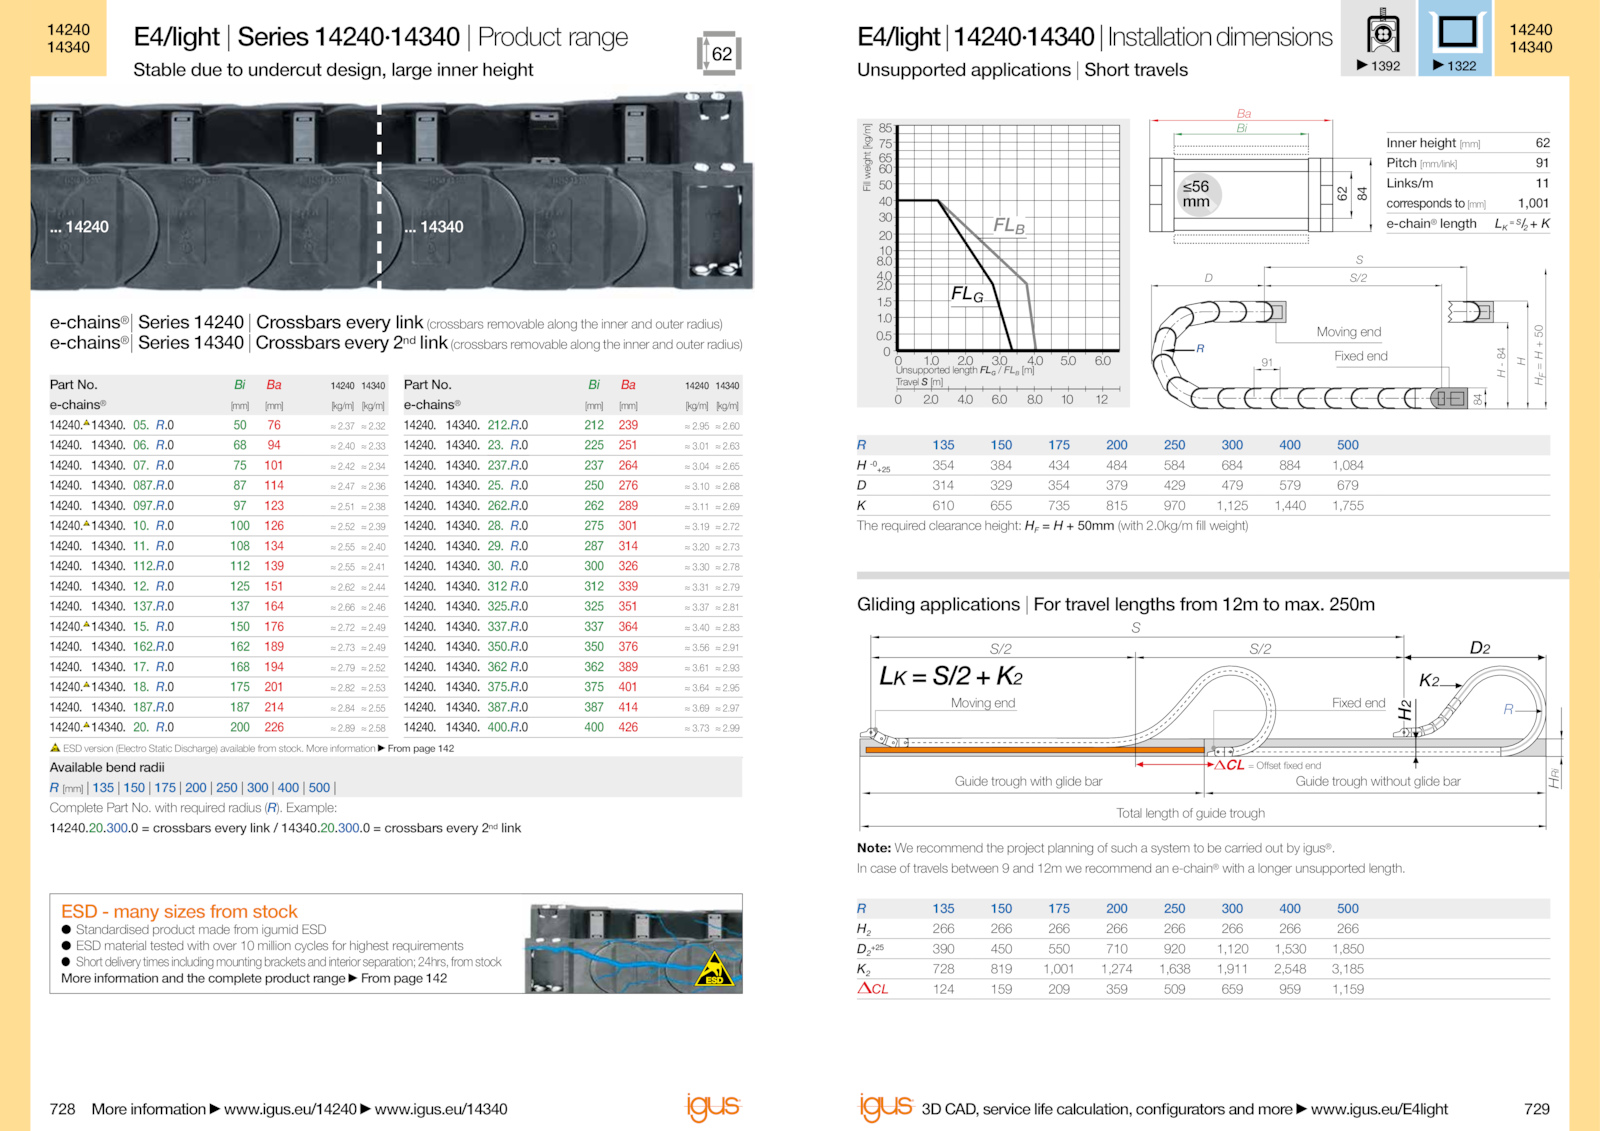Click the FLG curve label in graph
1600x1131 pixels.
(x=967, y=294)
